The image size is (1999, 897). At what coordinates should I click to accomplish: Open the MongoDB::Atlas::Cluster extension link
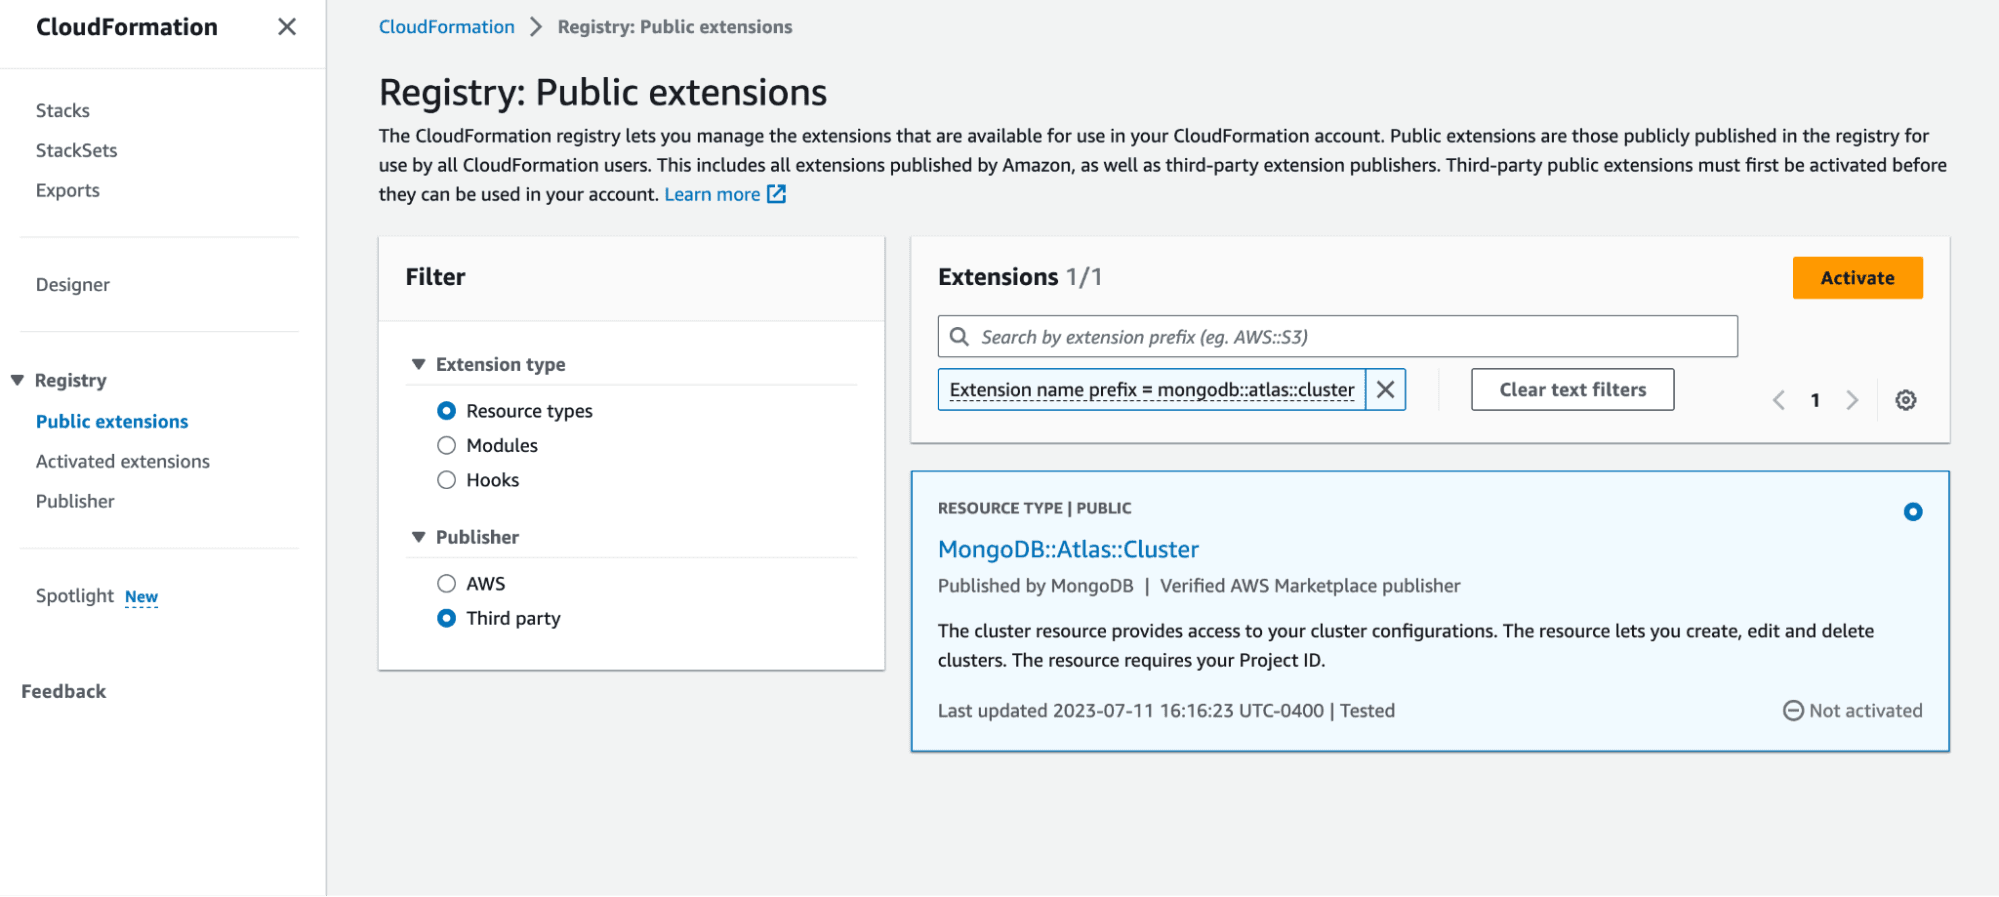pyautogui.click(x=1067, y=550)
